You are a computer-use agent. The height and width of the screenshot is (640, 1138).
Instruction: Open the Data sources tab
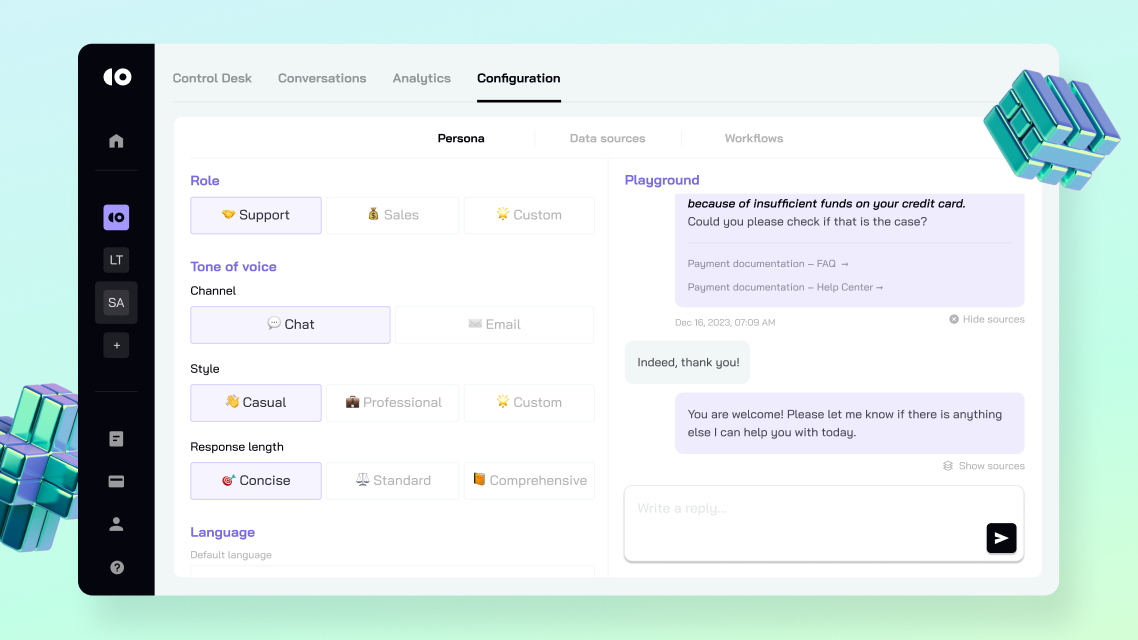pyautogui.click(x=607, y=138)
